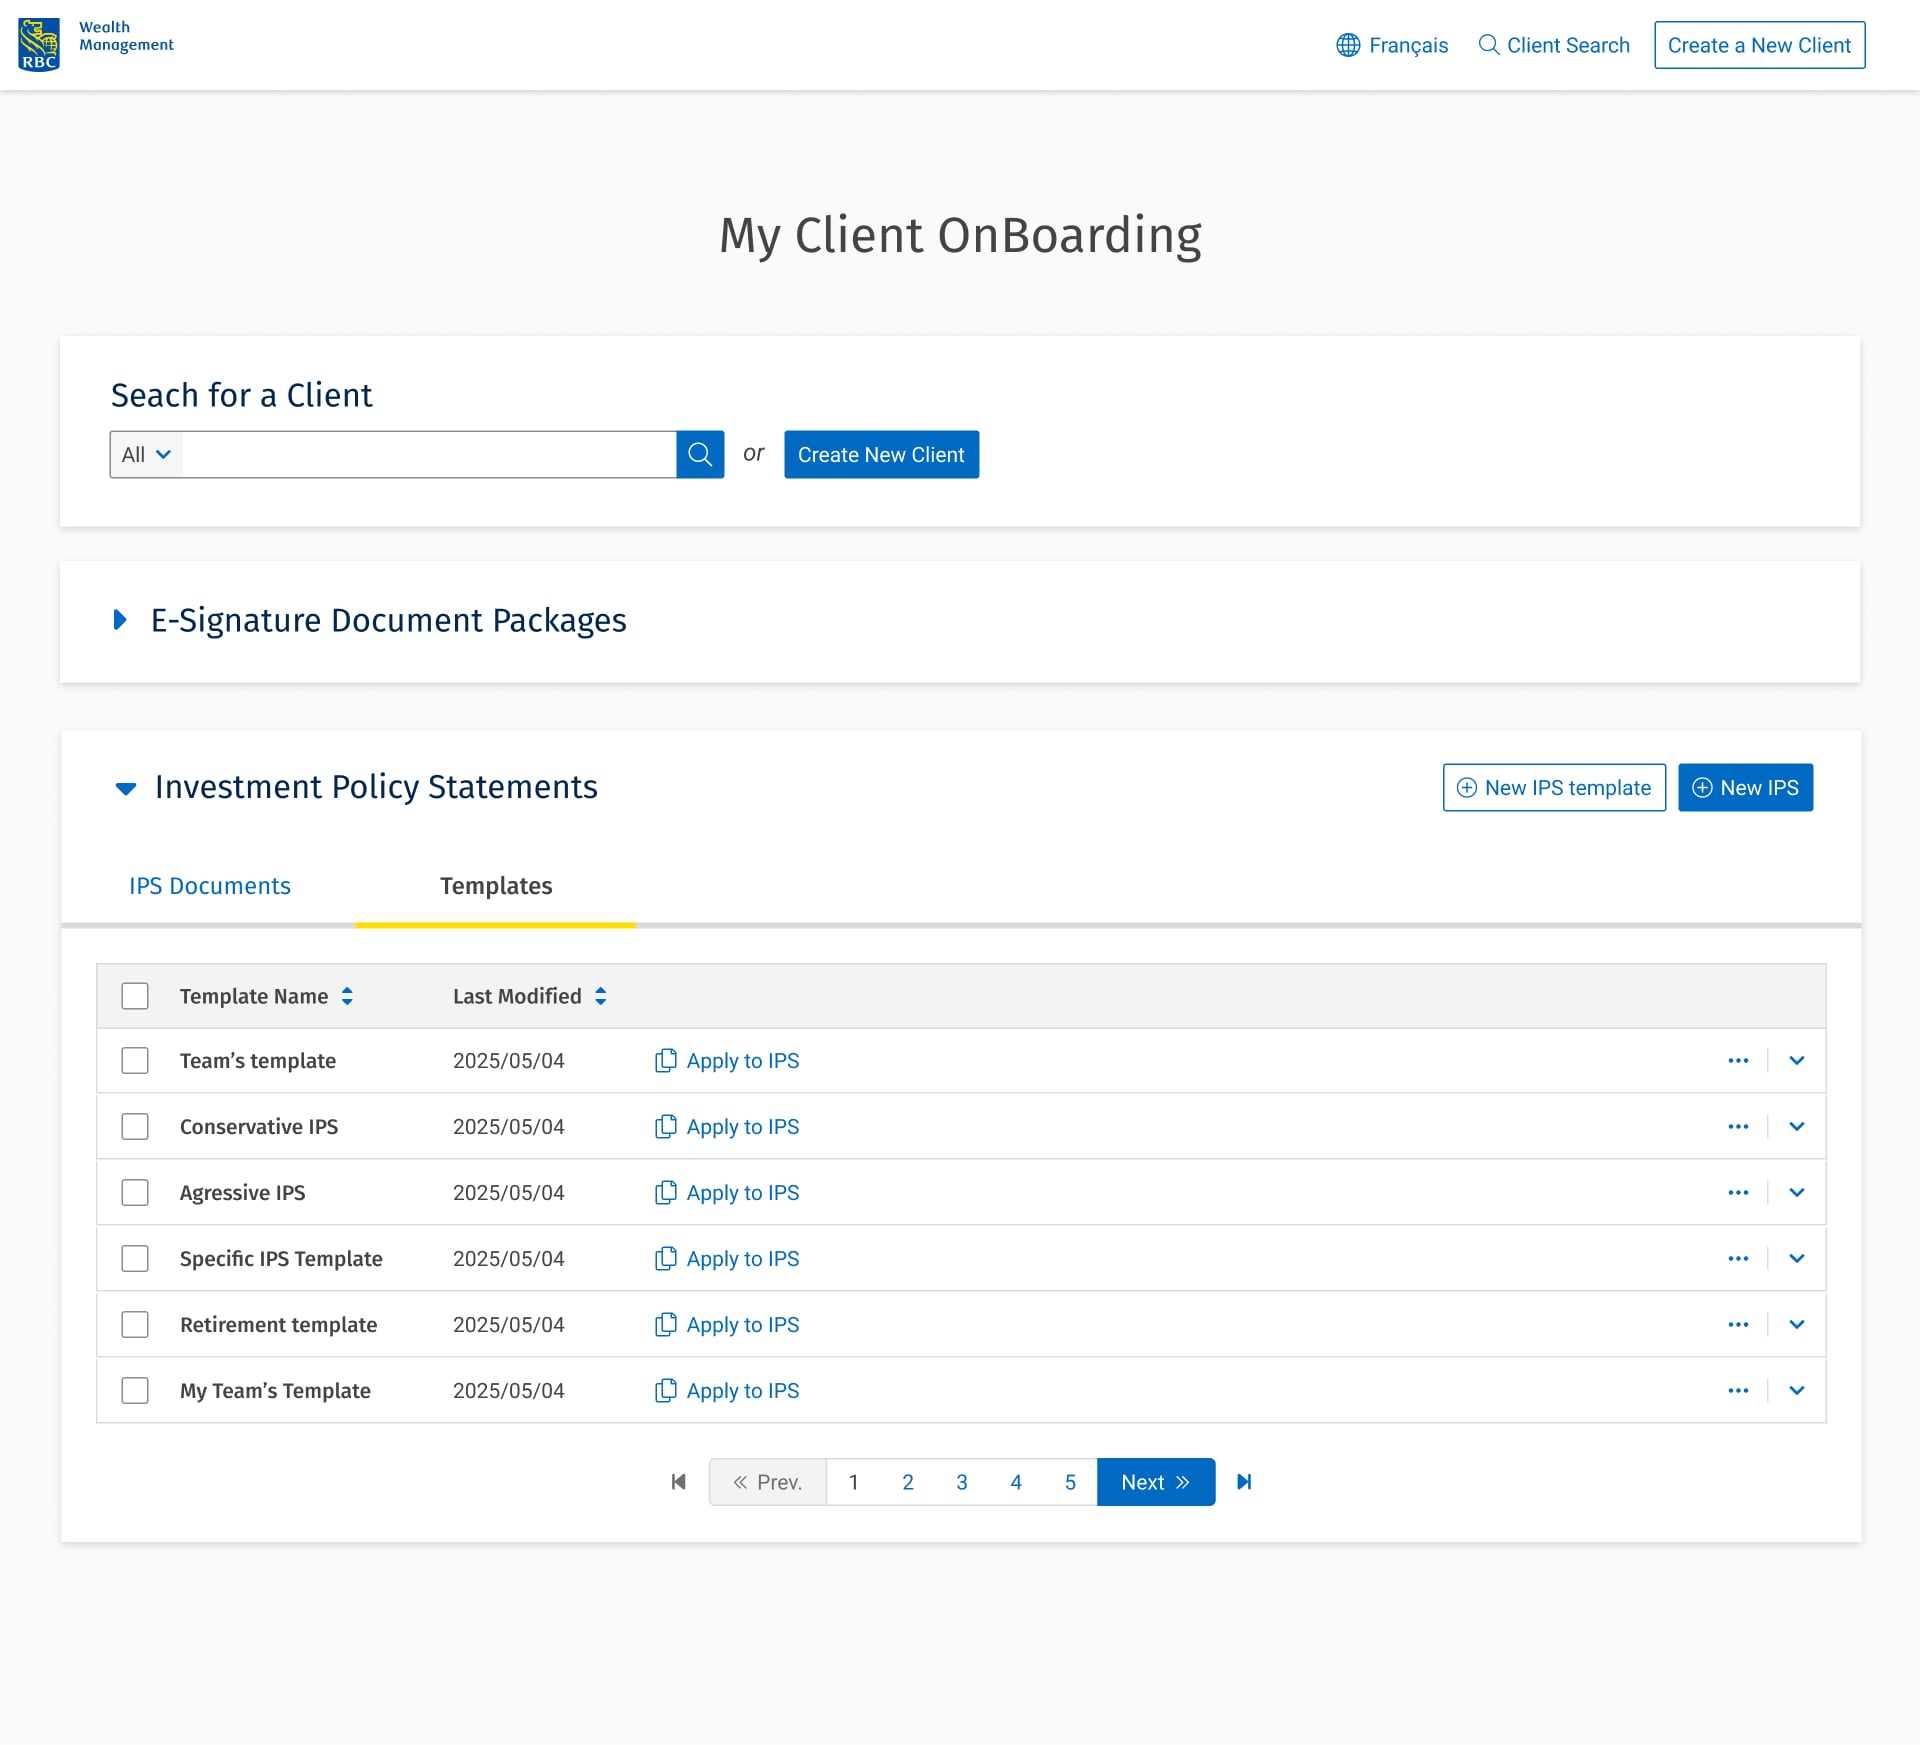Jump to last page of templates
The image size is (1920, 1745).
click(1244, 1482)
